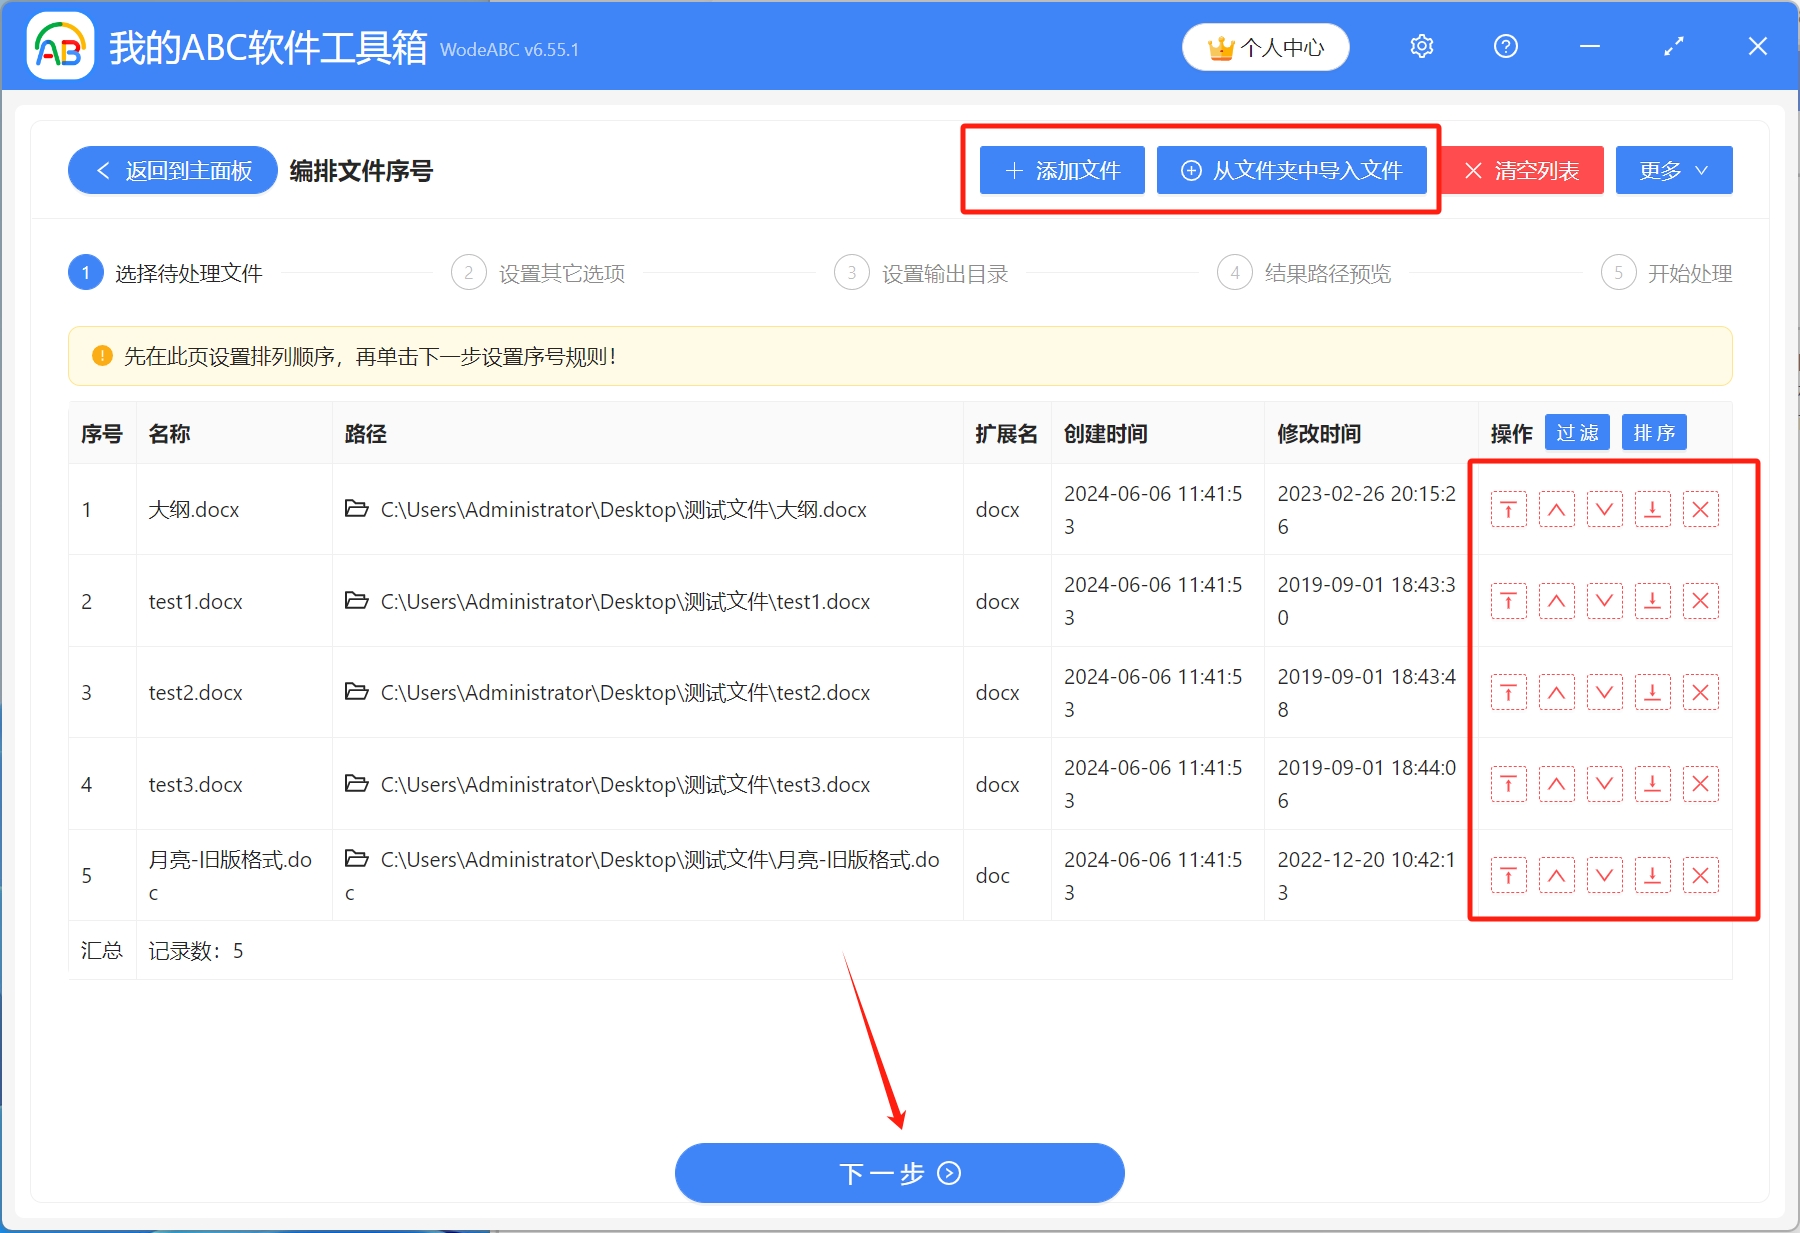1800x1233 pixels.
Task: Delete the 月亮-旧版格式.doc row
Action: tap(1700, 875)
